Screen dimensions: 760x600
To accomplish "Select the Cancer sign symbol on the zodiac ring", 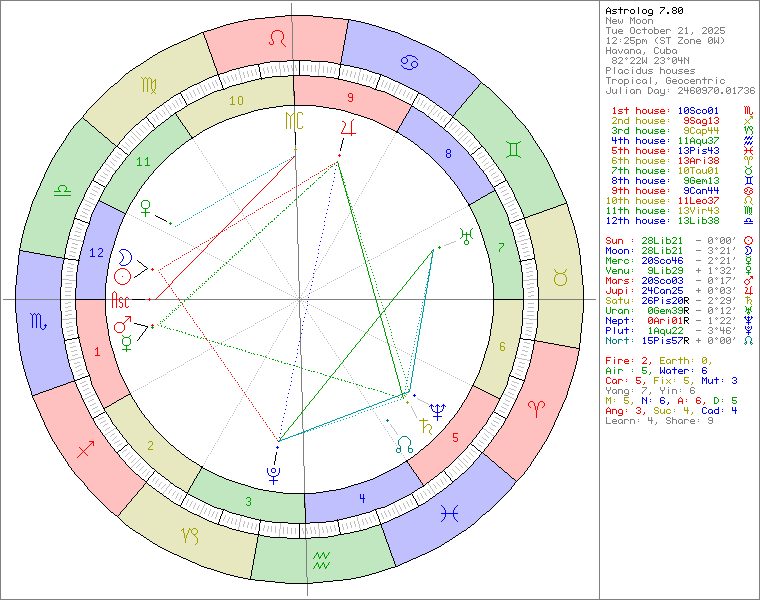I will coord(410,64).
